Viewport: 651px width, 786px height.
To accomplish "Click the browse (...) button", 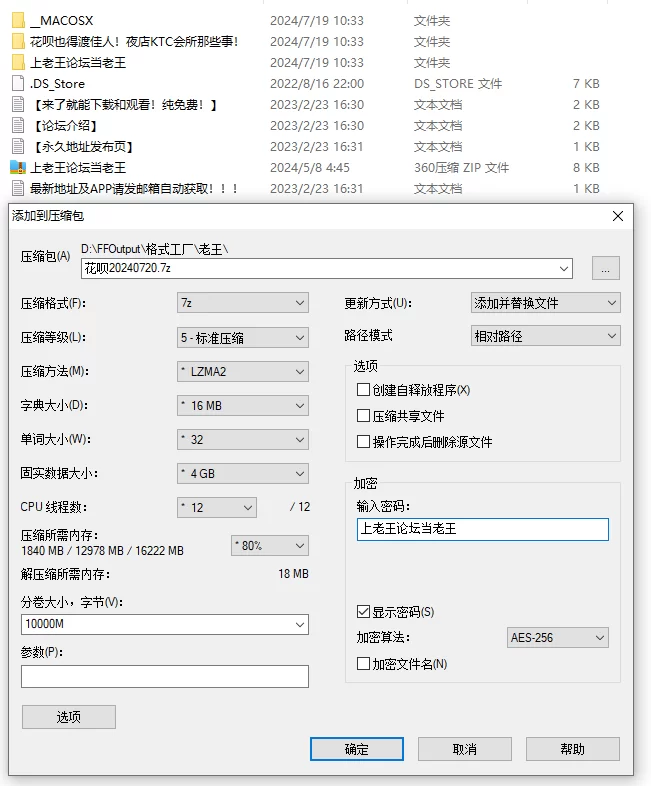I will (605, 268).
